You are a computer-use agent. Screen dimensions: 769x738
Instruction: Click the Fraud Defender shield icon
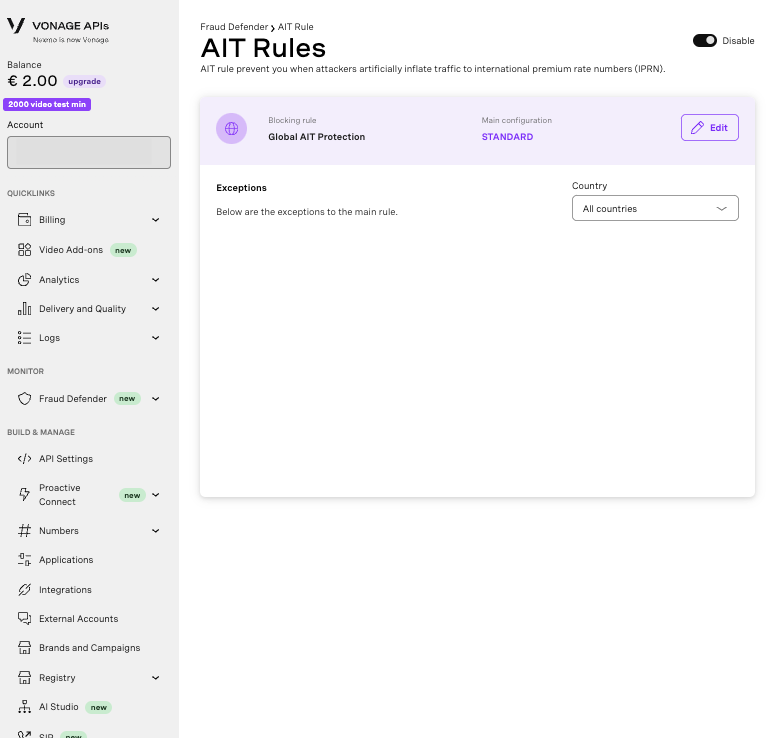tap(25, 399)
